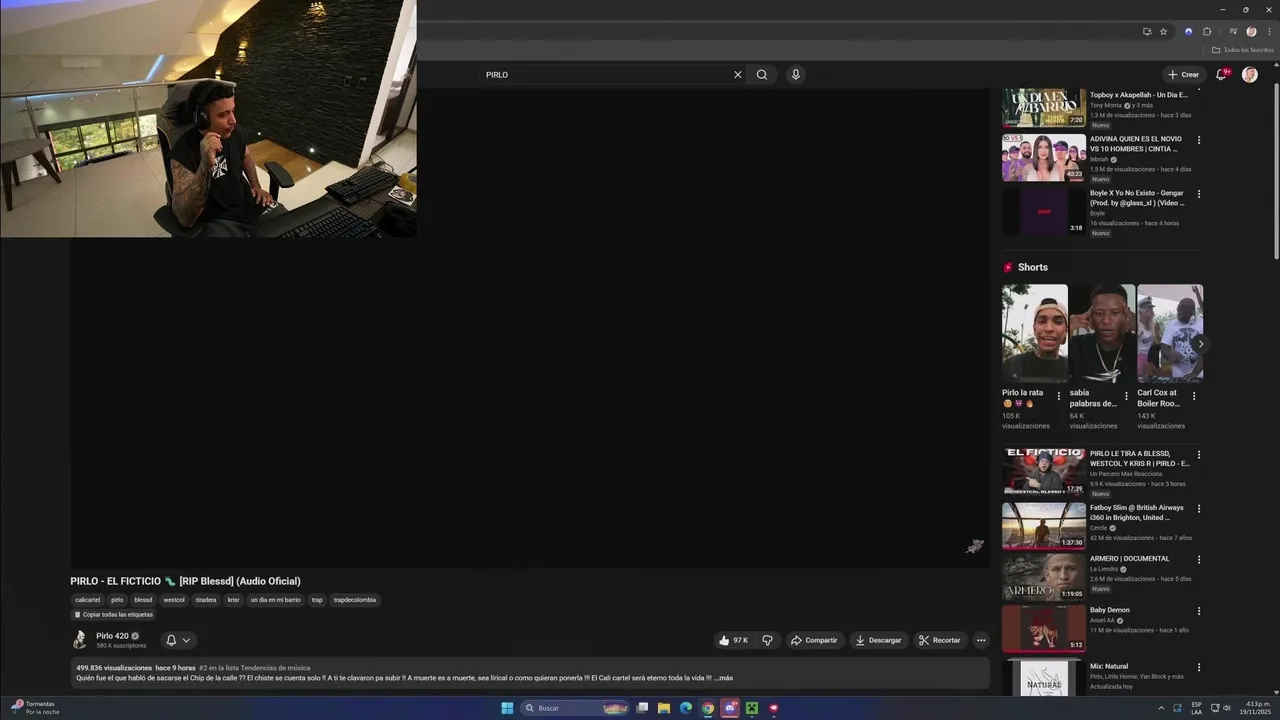
Task: Open options menu for Boyle Gengar video
Action: [1199, 194]
